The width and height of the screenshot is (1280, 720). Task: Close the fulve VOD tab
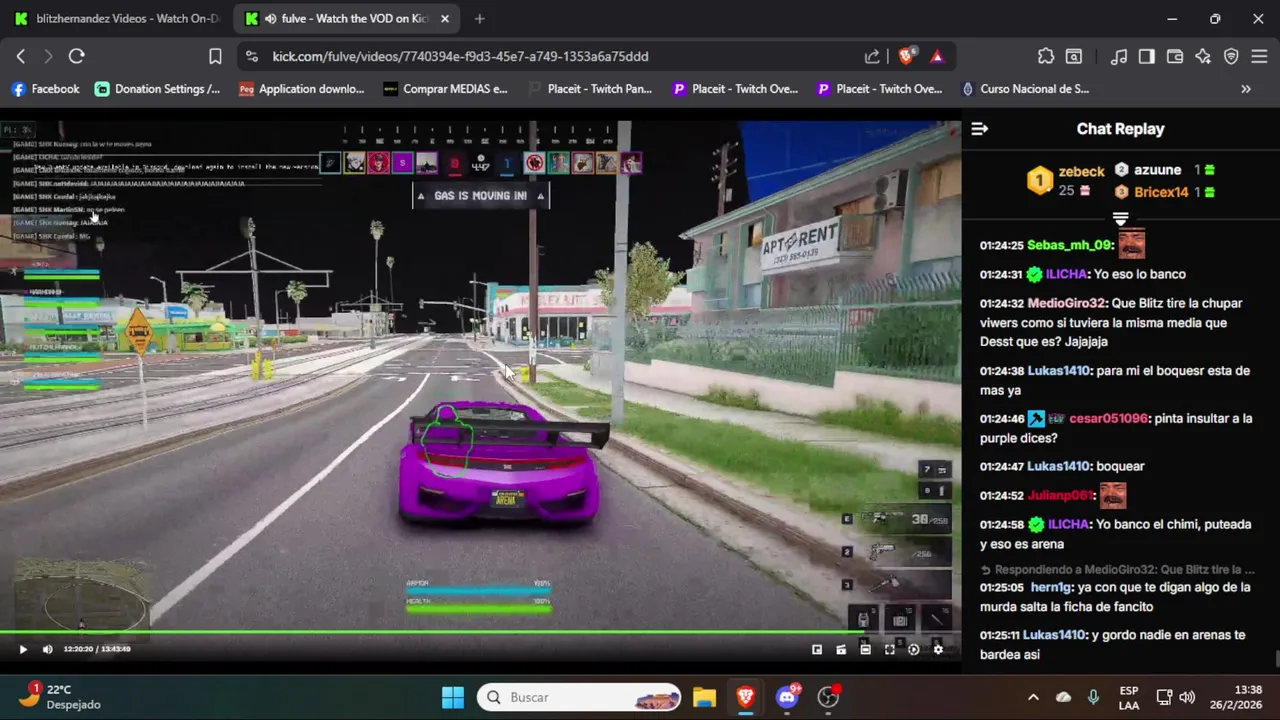[x=445, y=18]
